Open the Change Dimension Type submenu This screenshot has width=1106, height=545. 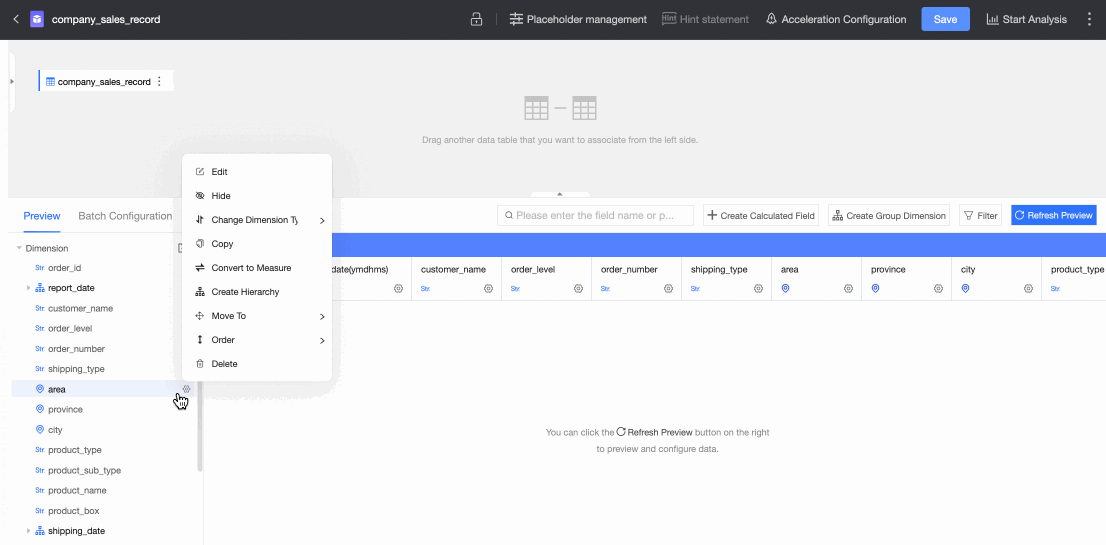(257, 219)
